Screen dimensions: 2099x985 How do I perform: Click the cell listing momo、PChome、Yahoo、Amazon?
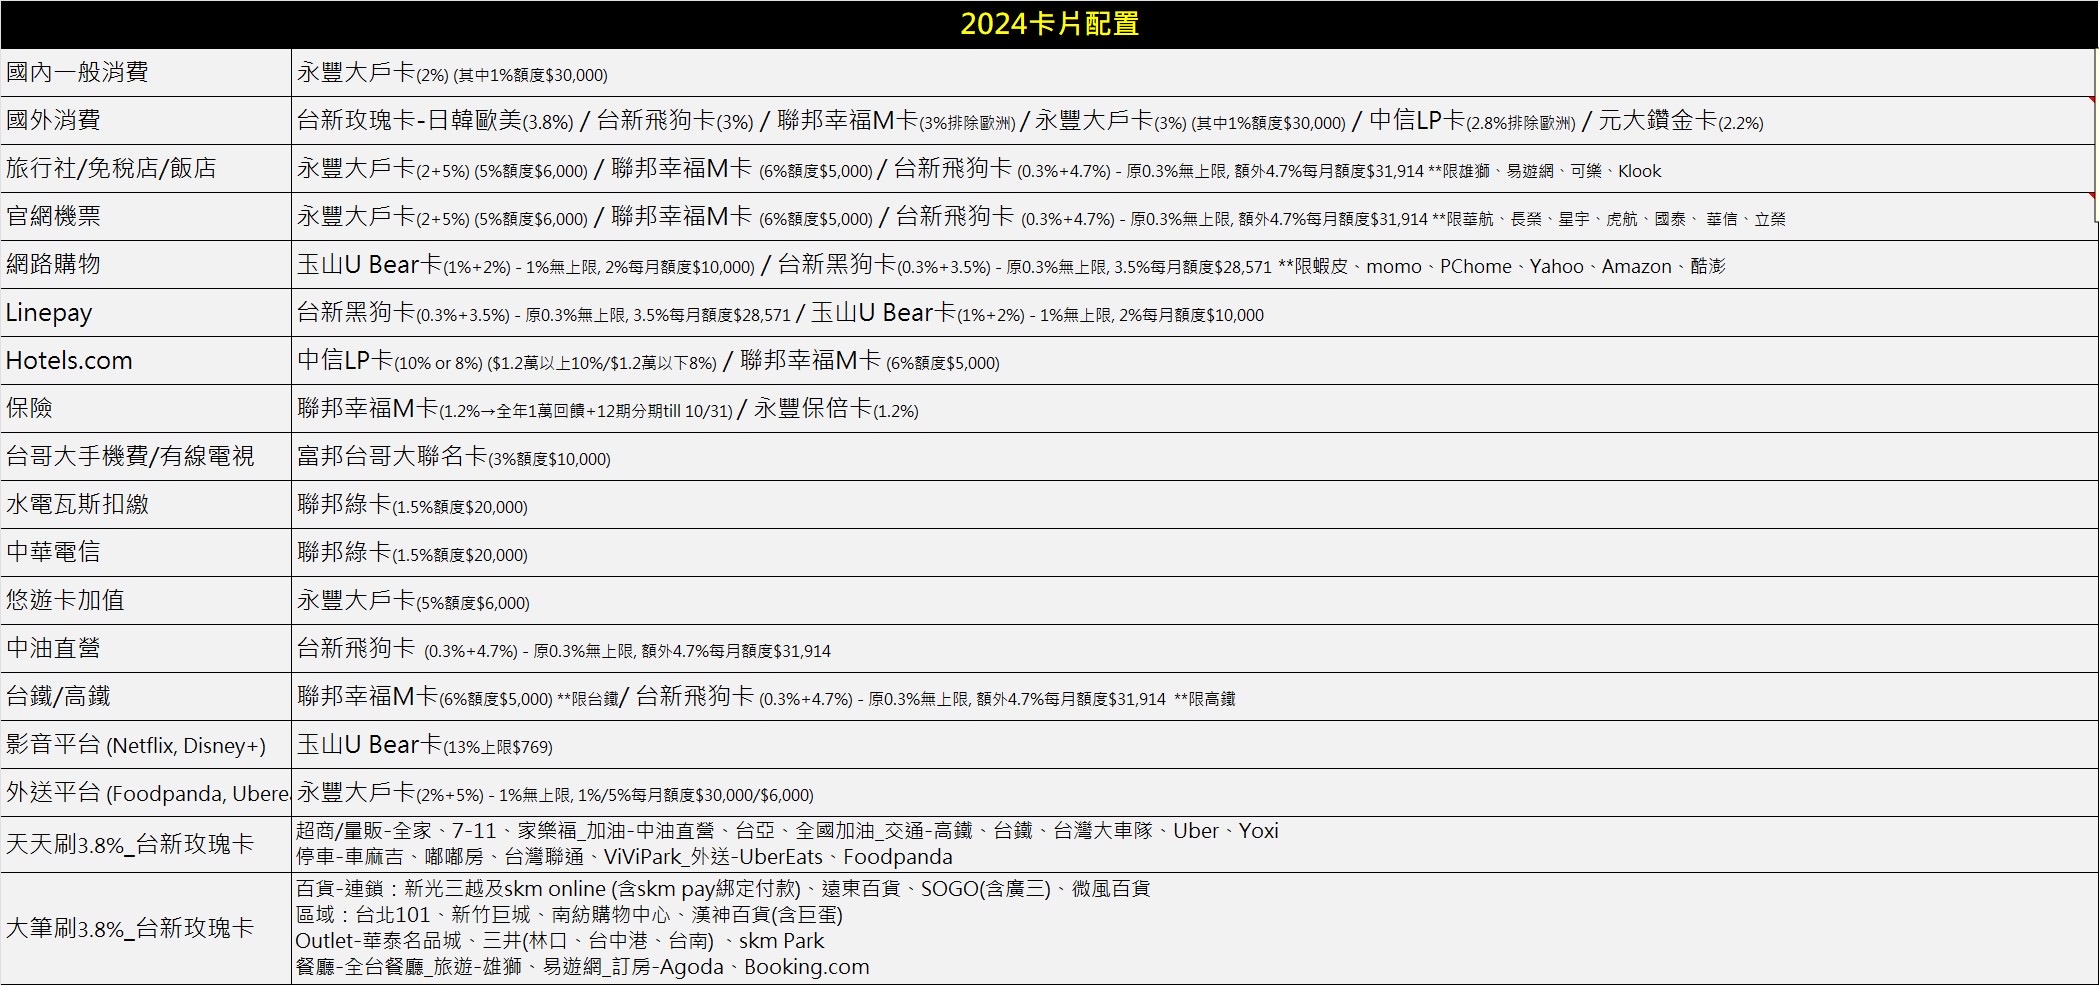point(1194,264)
